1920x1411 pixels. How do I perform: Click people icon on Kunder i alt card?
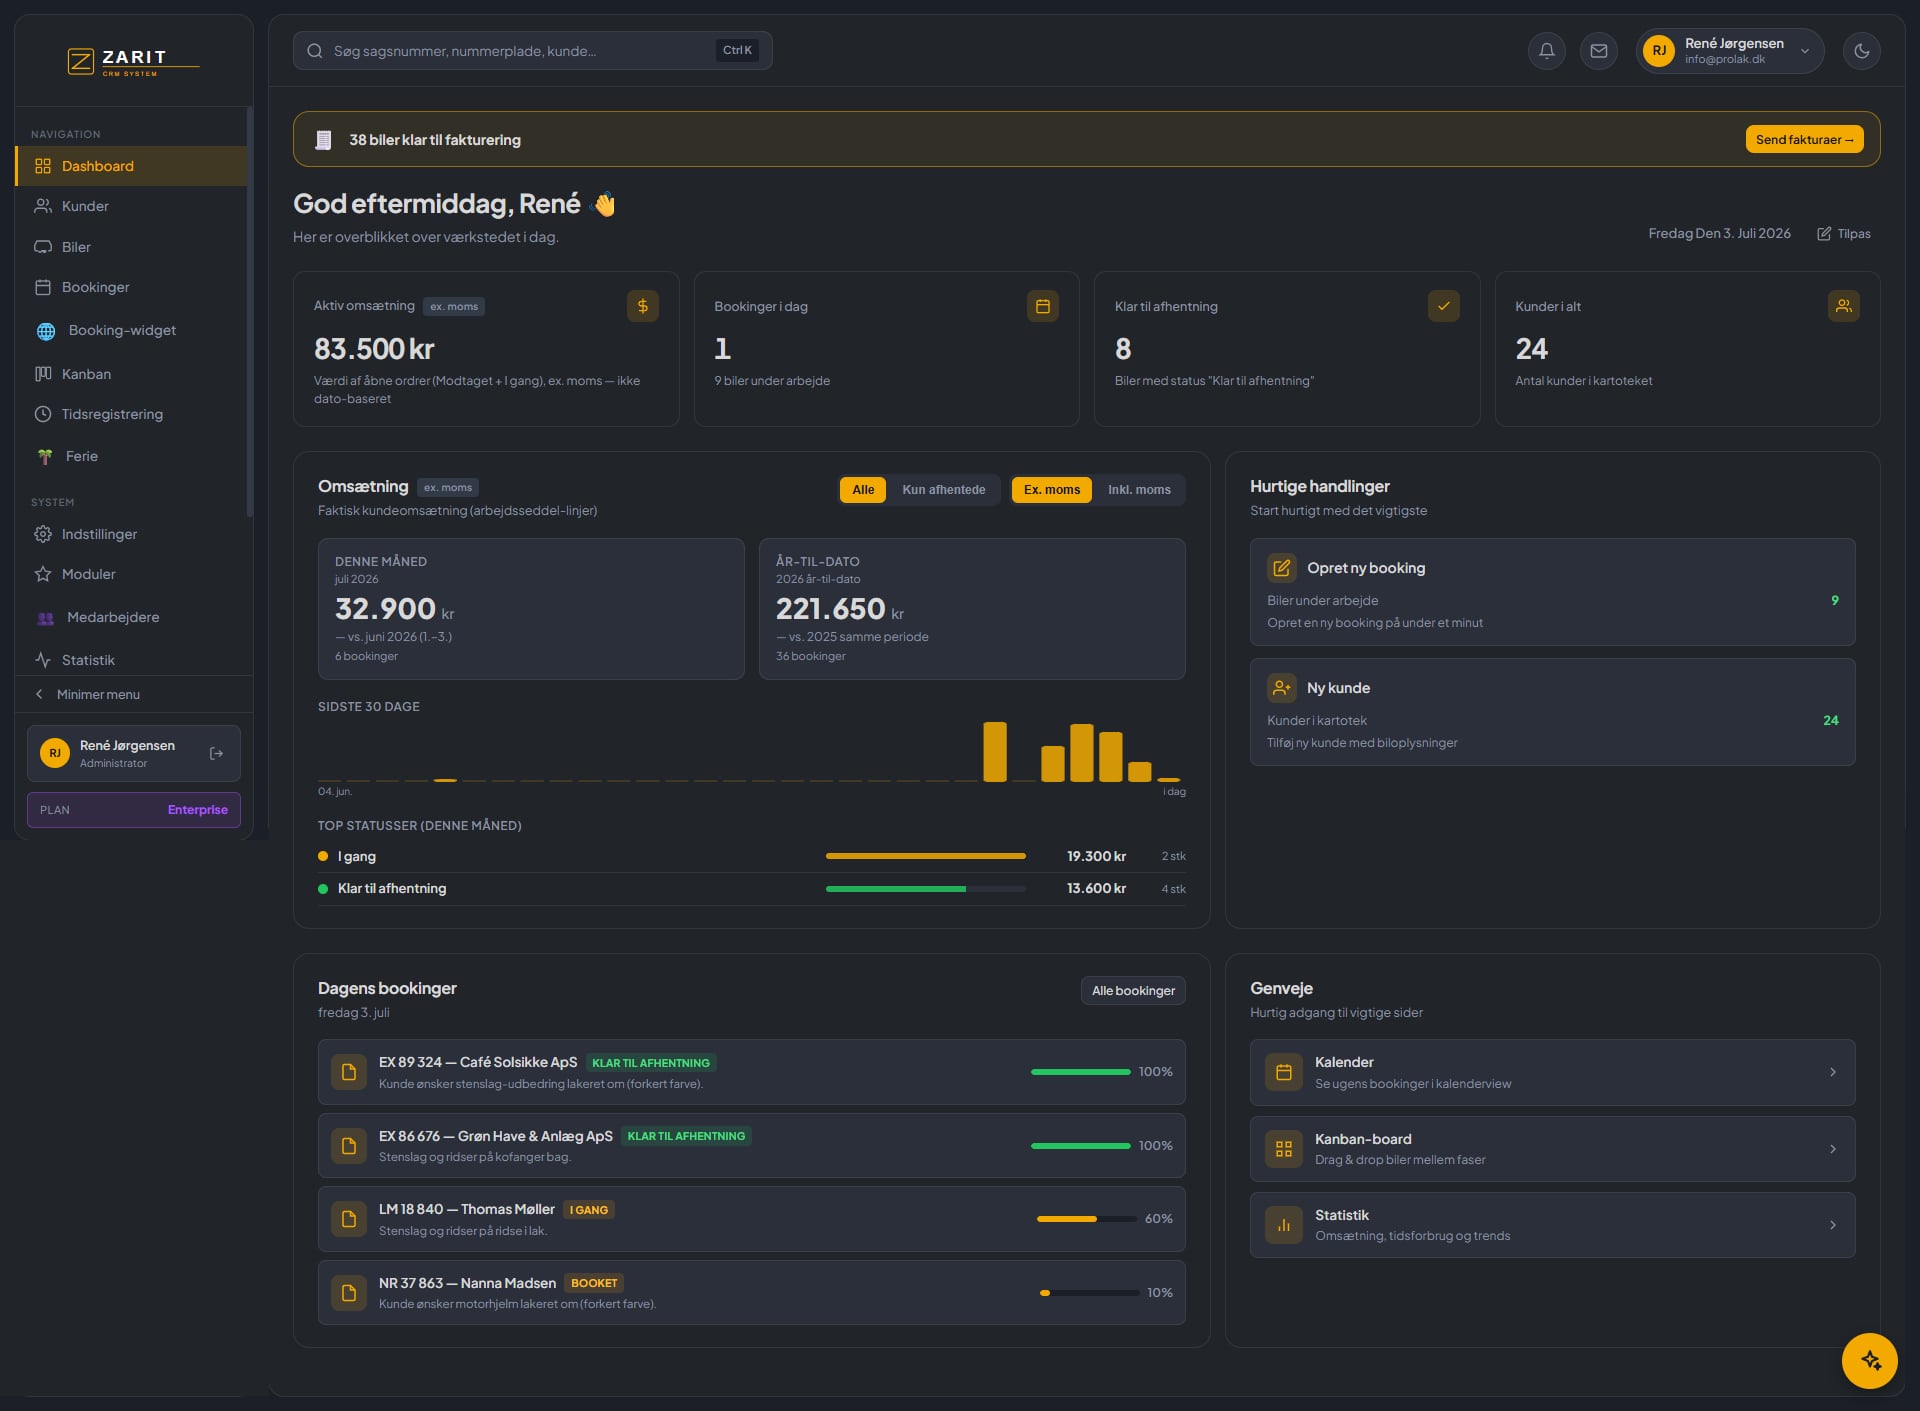[x=1843, y=306]
